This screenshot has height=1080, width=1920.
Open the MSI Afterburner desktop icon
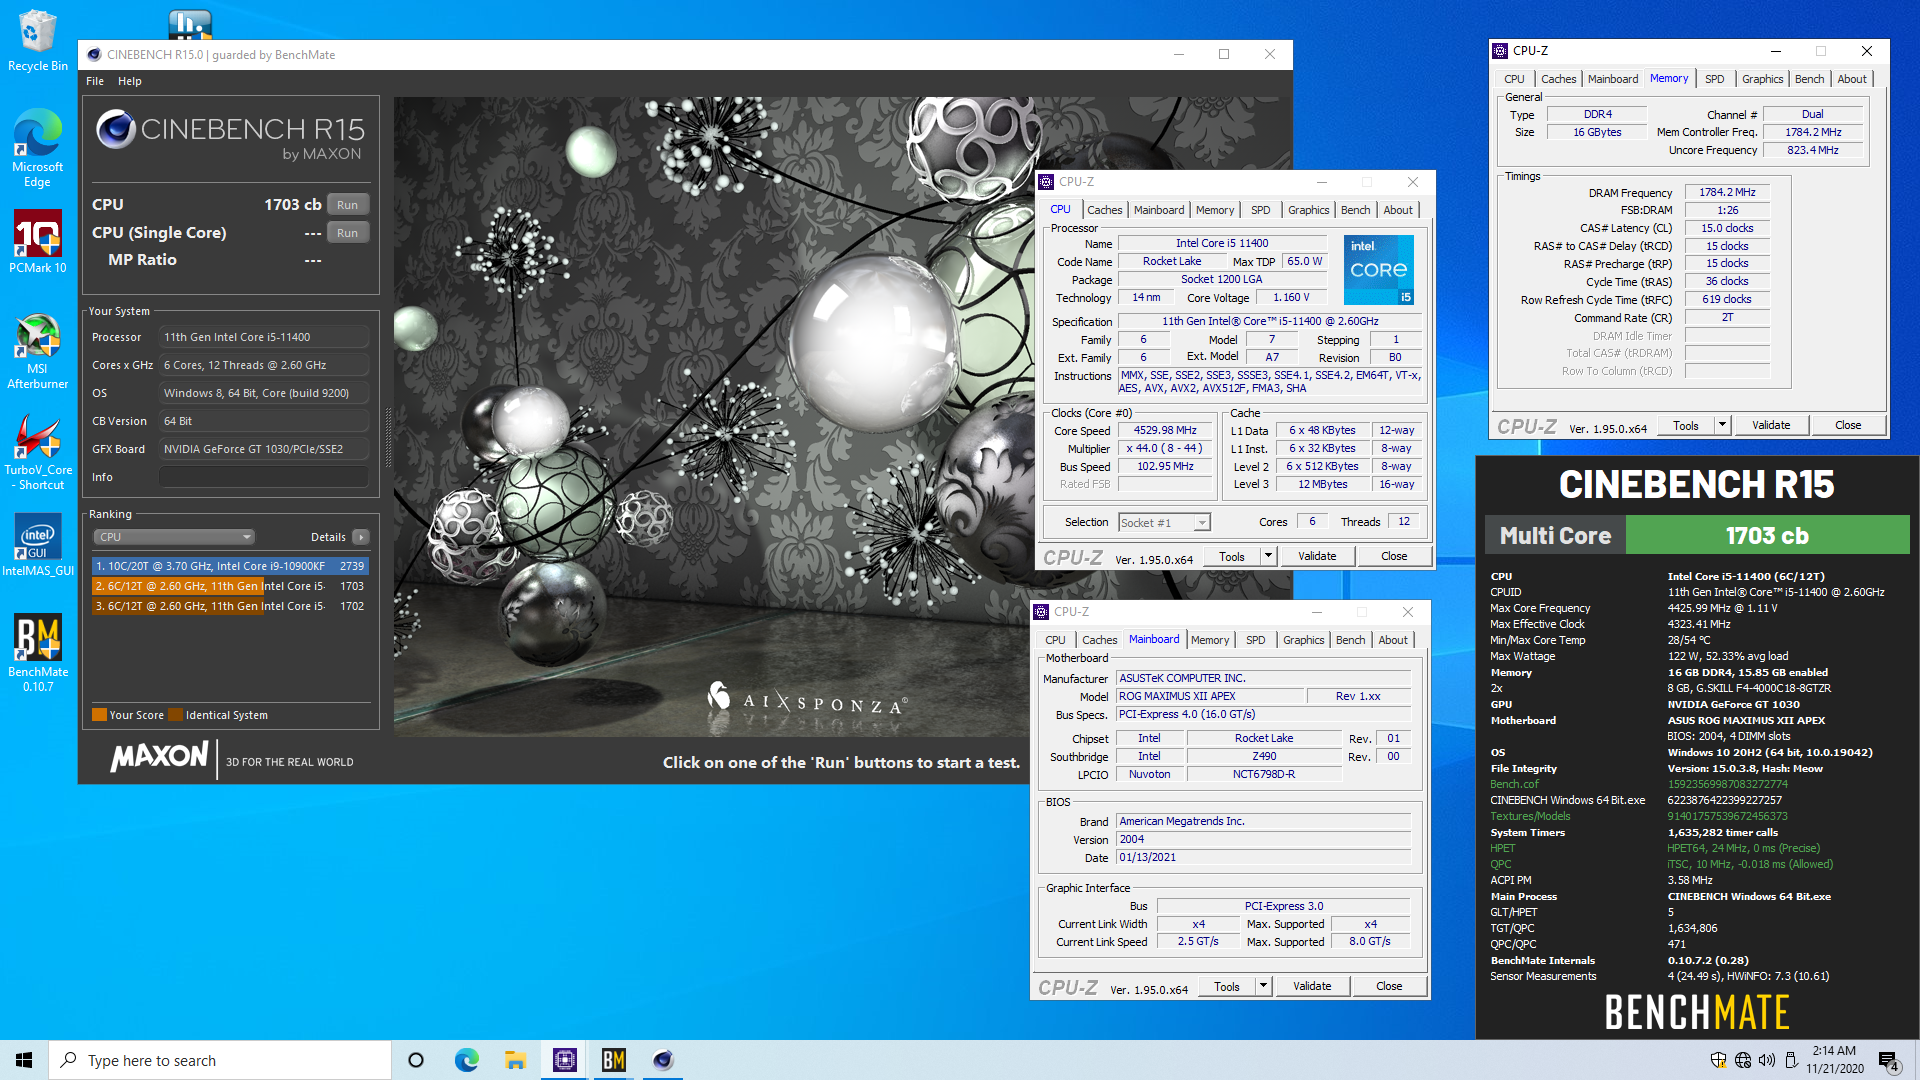(37, 351)
